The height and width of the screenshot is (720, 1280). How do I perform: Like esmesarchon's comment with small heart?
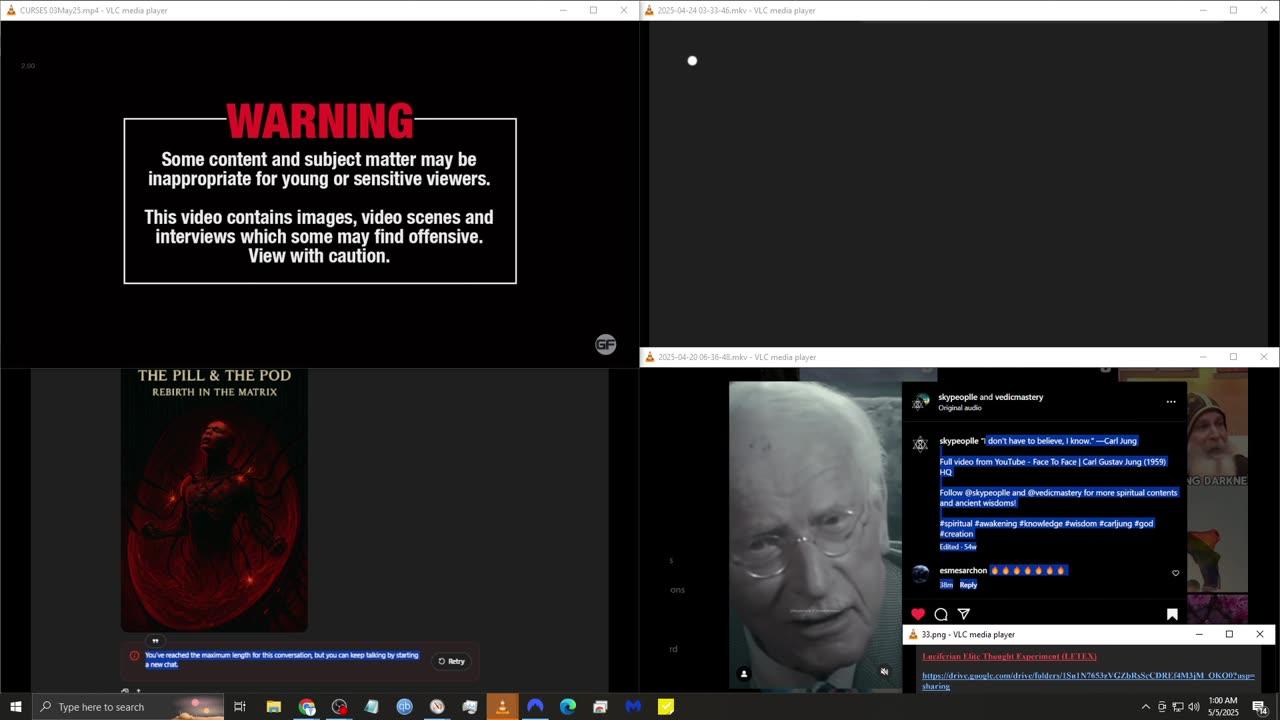point(1175,573)
